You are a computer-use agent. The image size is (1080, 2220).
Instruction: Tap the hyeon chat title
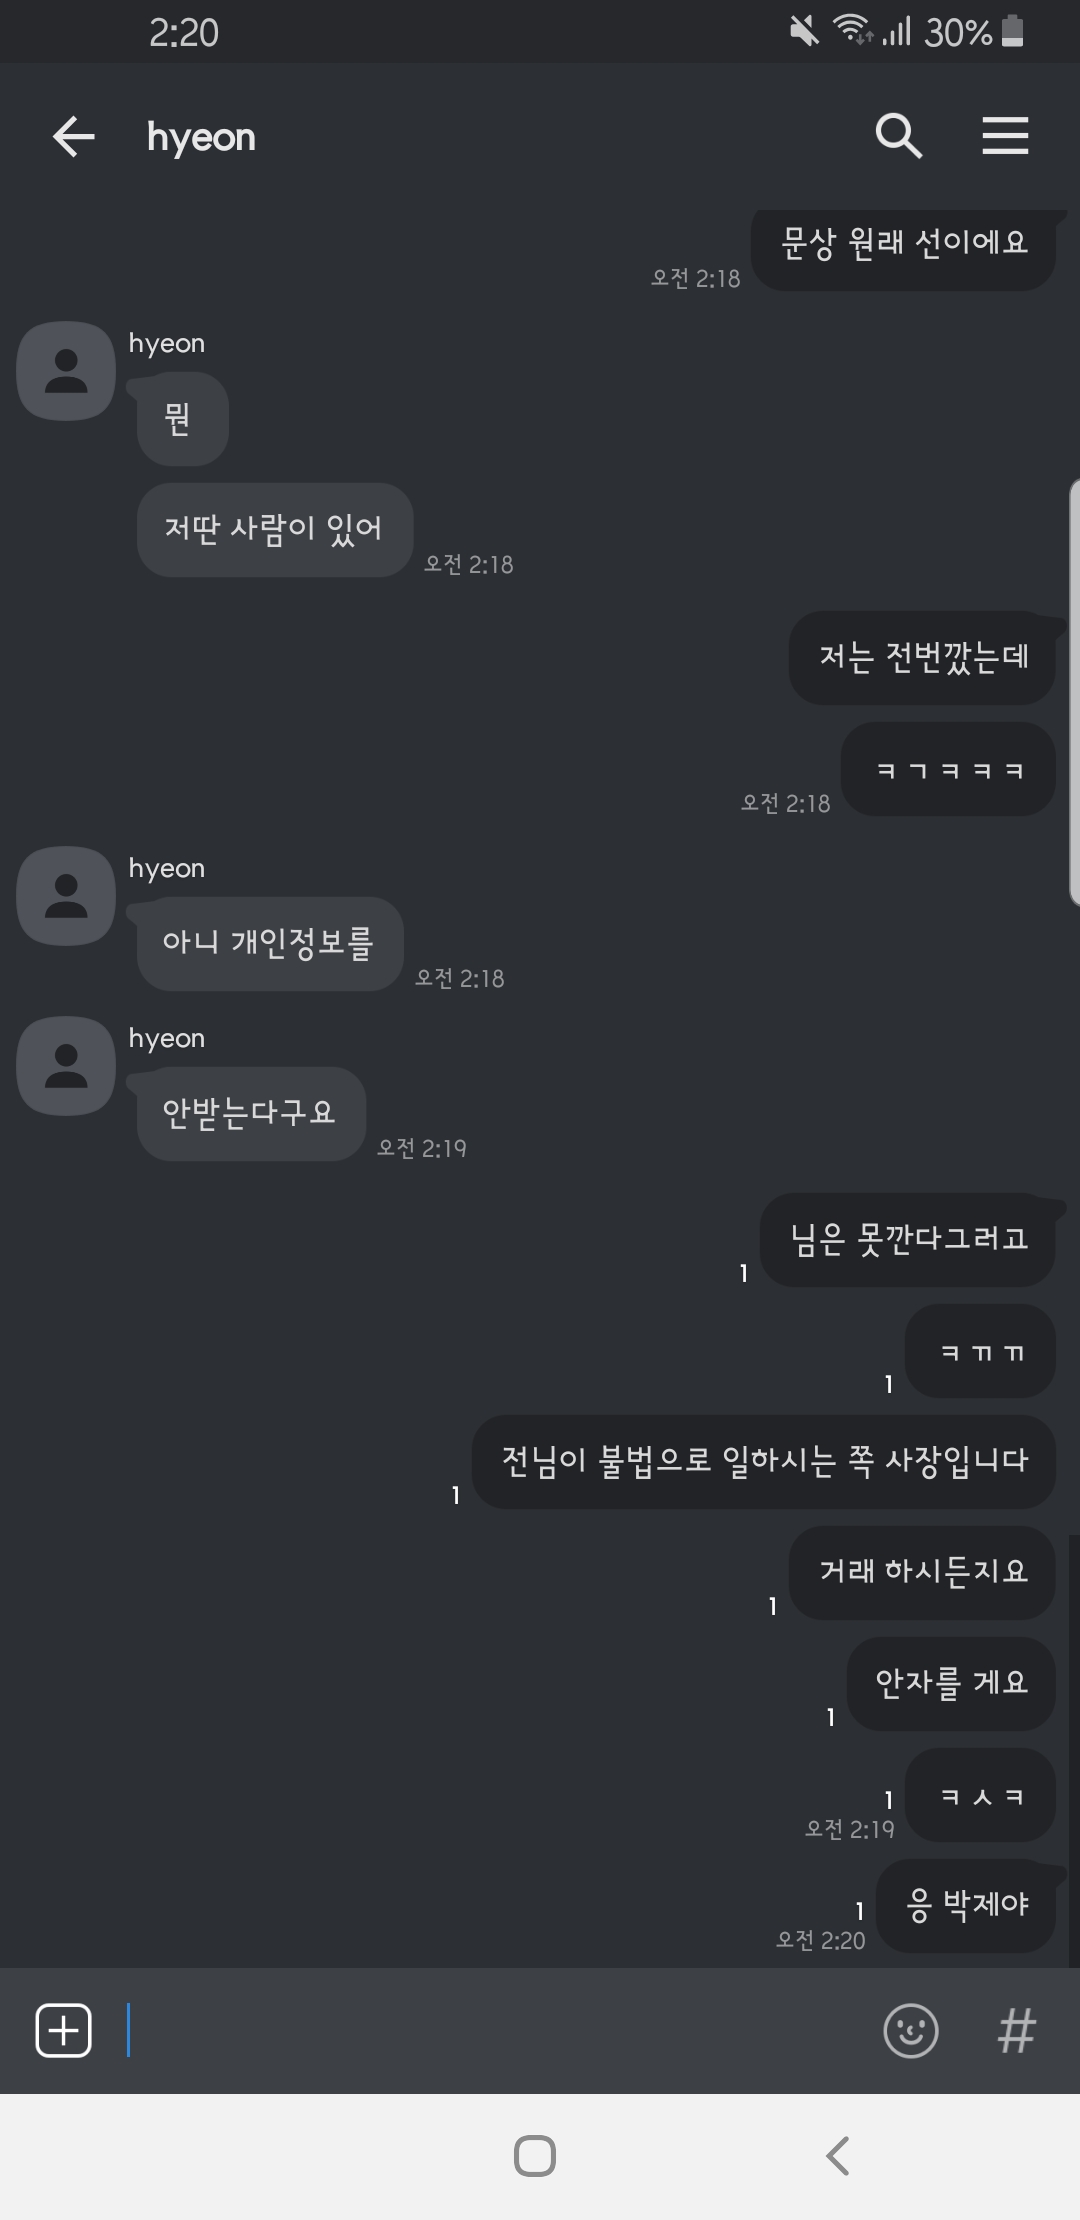click(201, 137)
